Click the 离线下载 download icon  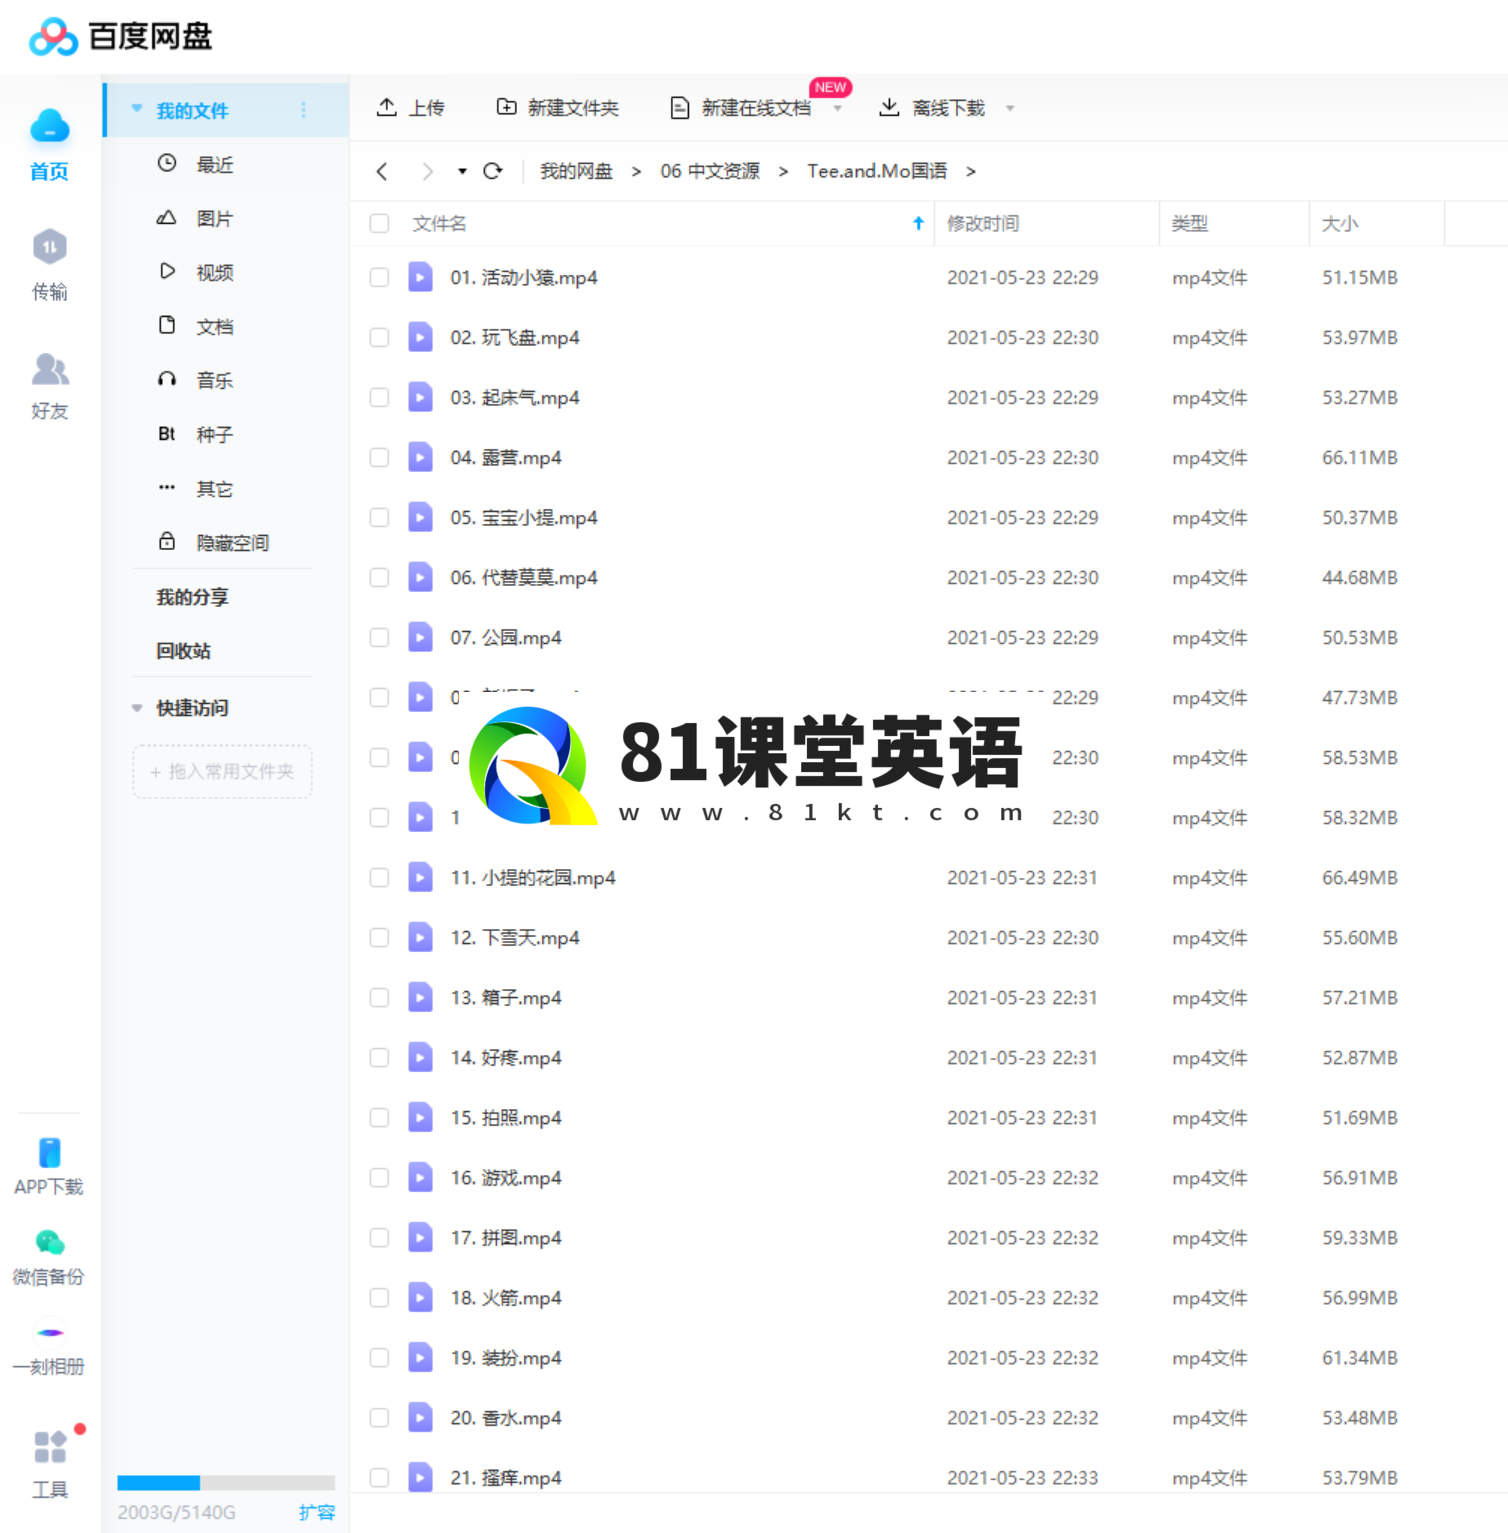(889, 107)
